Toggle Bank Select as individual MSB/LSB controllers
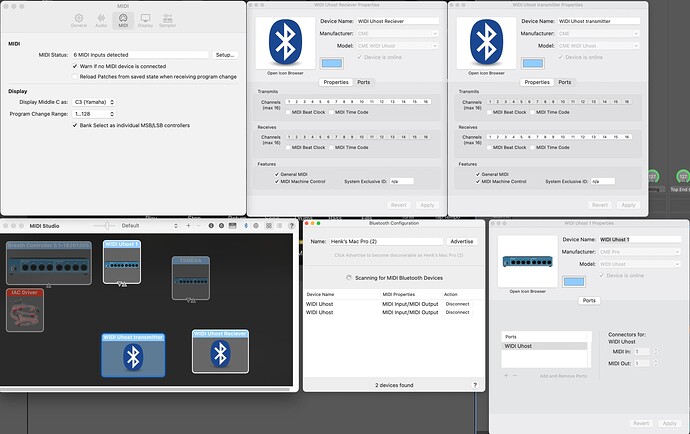The width and height of the screenshot is (690, 434). pyautogui.click(x=75, y=125)
